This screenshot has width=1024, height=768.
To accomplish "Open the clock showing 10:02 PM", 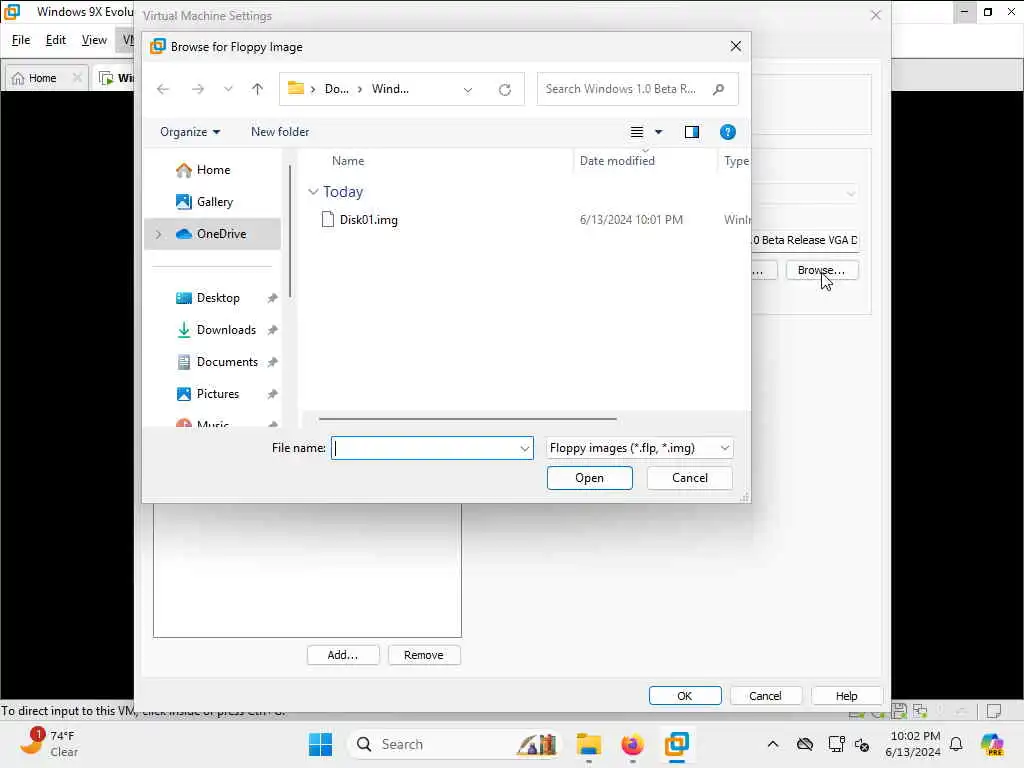I will coord(913,744).
